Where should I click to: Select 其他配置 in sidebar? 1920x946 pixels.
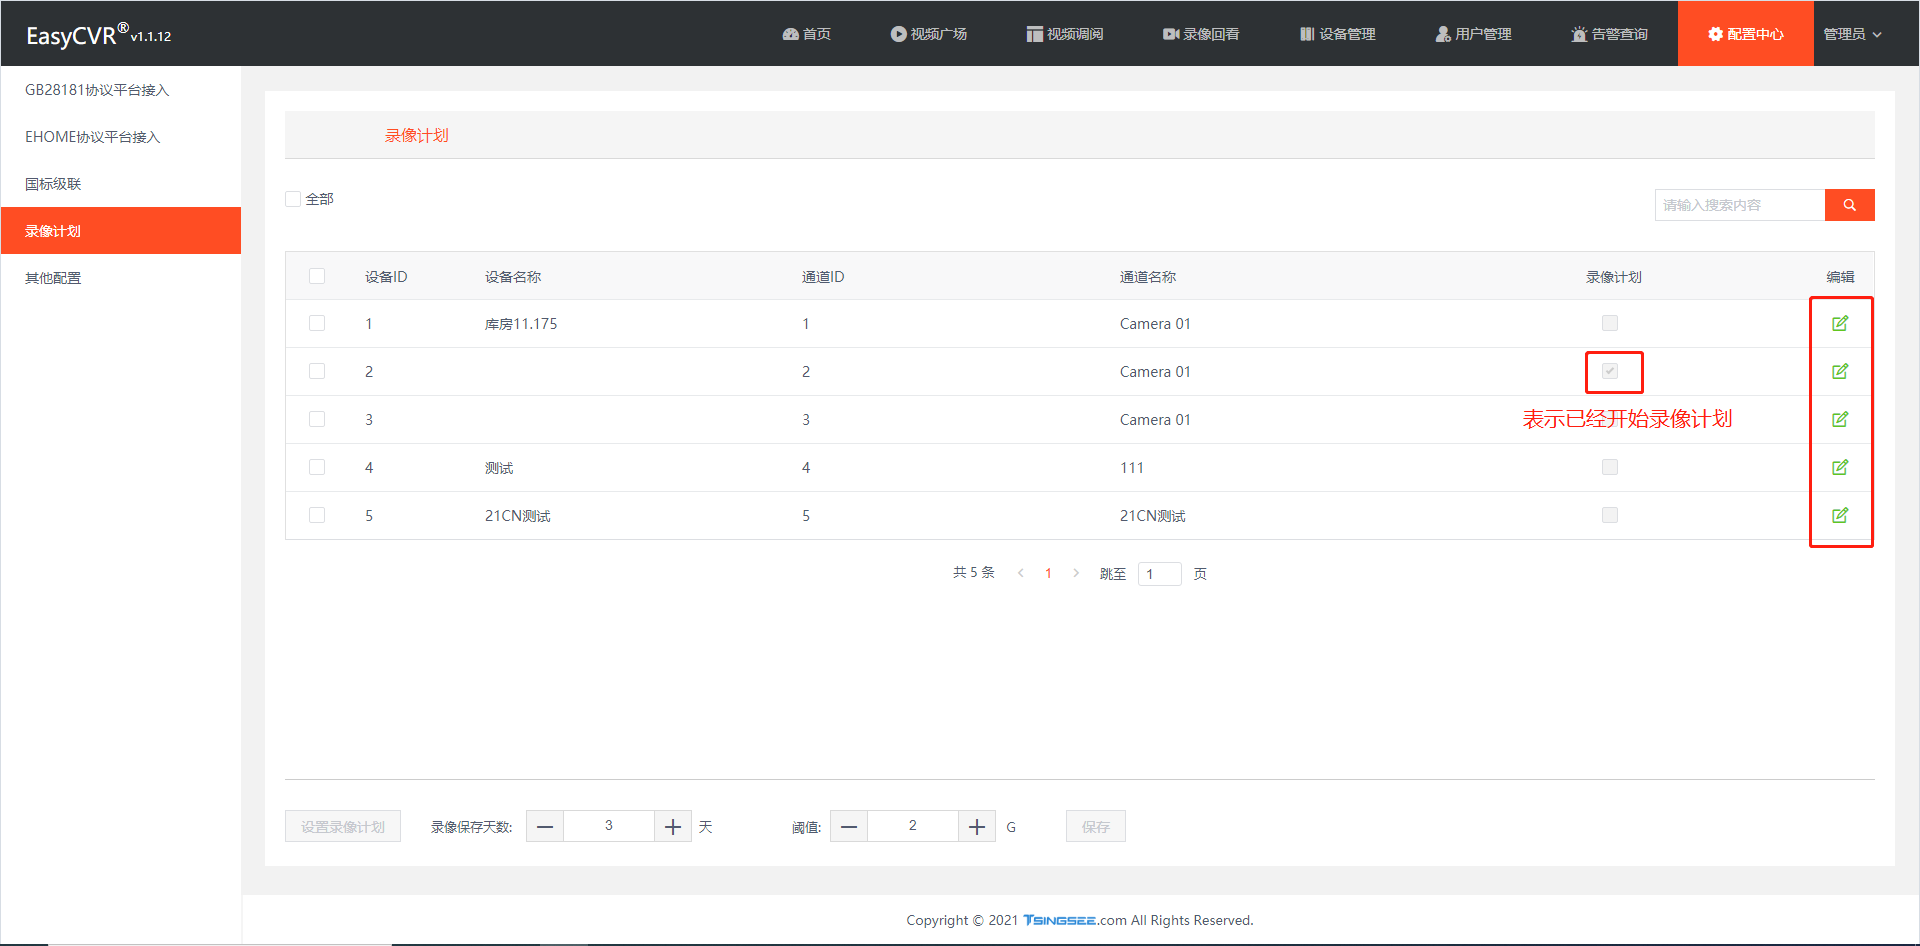121,278
